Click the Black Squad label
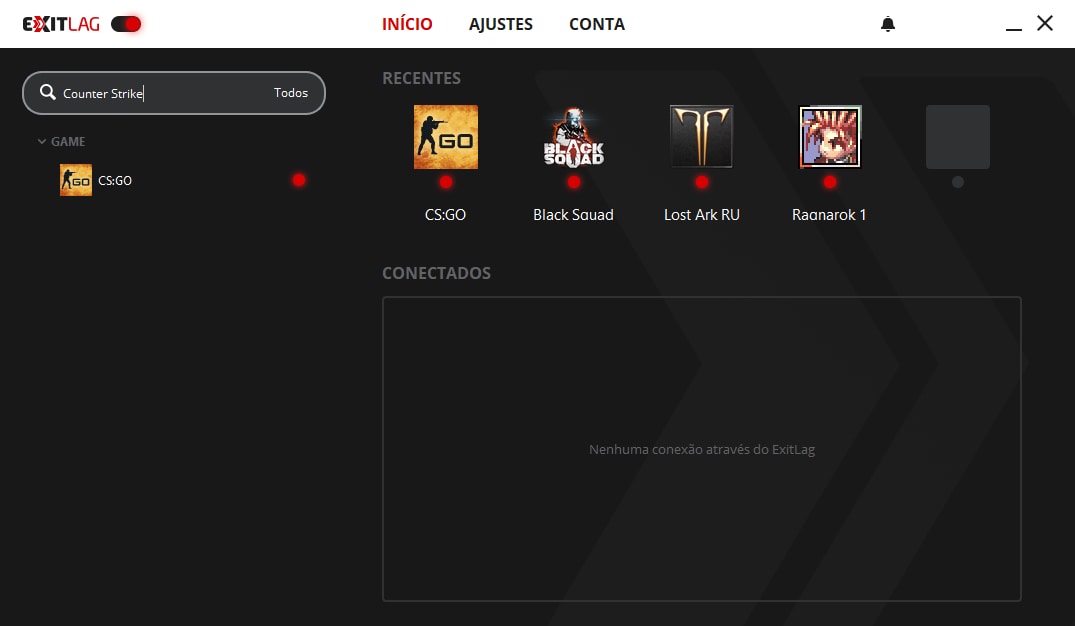The width and height of the screenshot is (1075, 626). [573, 215]
